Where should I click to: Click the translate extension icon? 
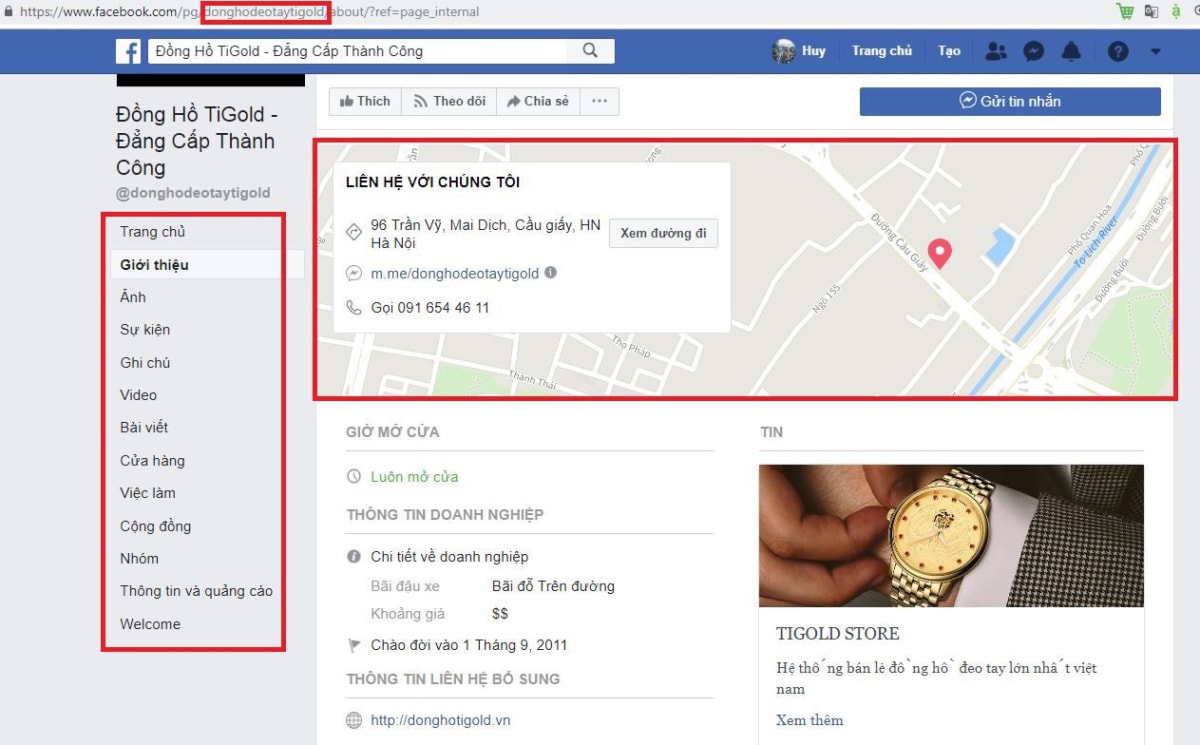tap(1151, 11)
